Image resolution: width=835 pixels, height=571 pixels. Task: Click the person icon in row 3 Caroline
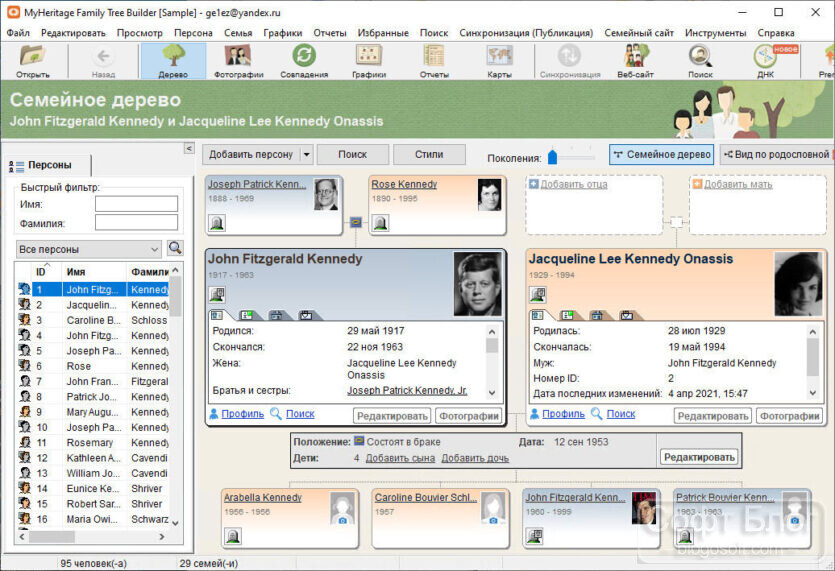tap(24, 320)
